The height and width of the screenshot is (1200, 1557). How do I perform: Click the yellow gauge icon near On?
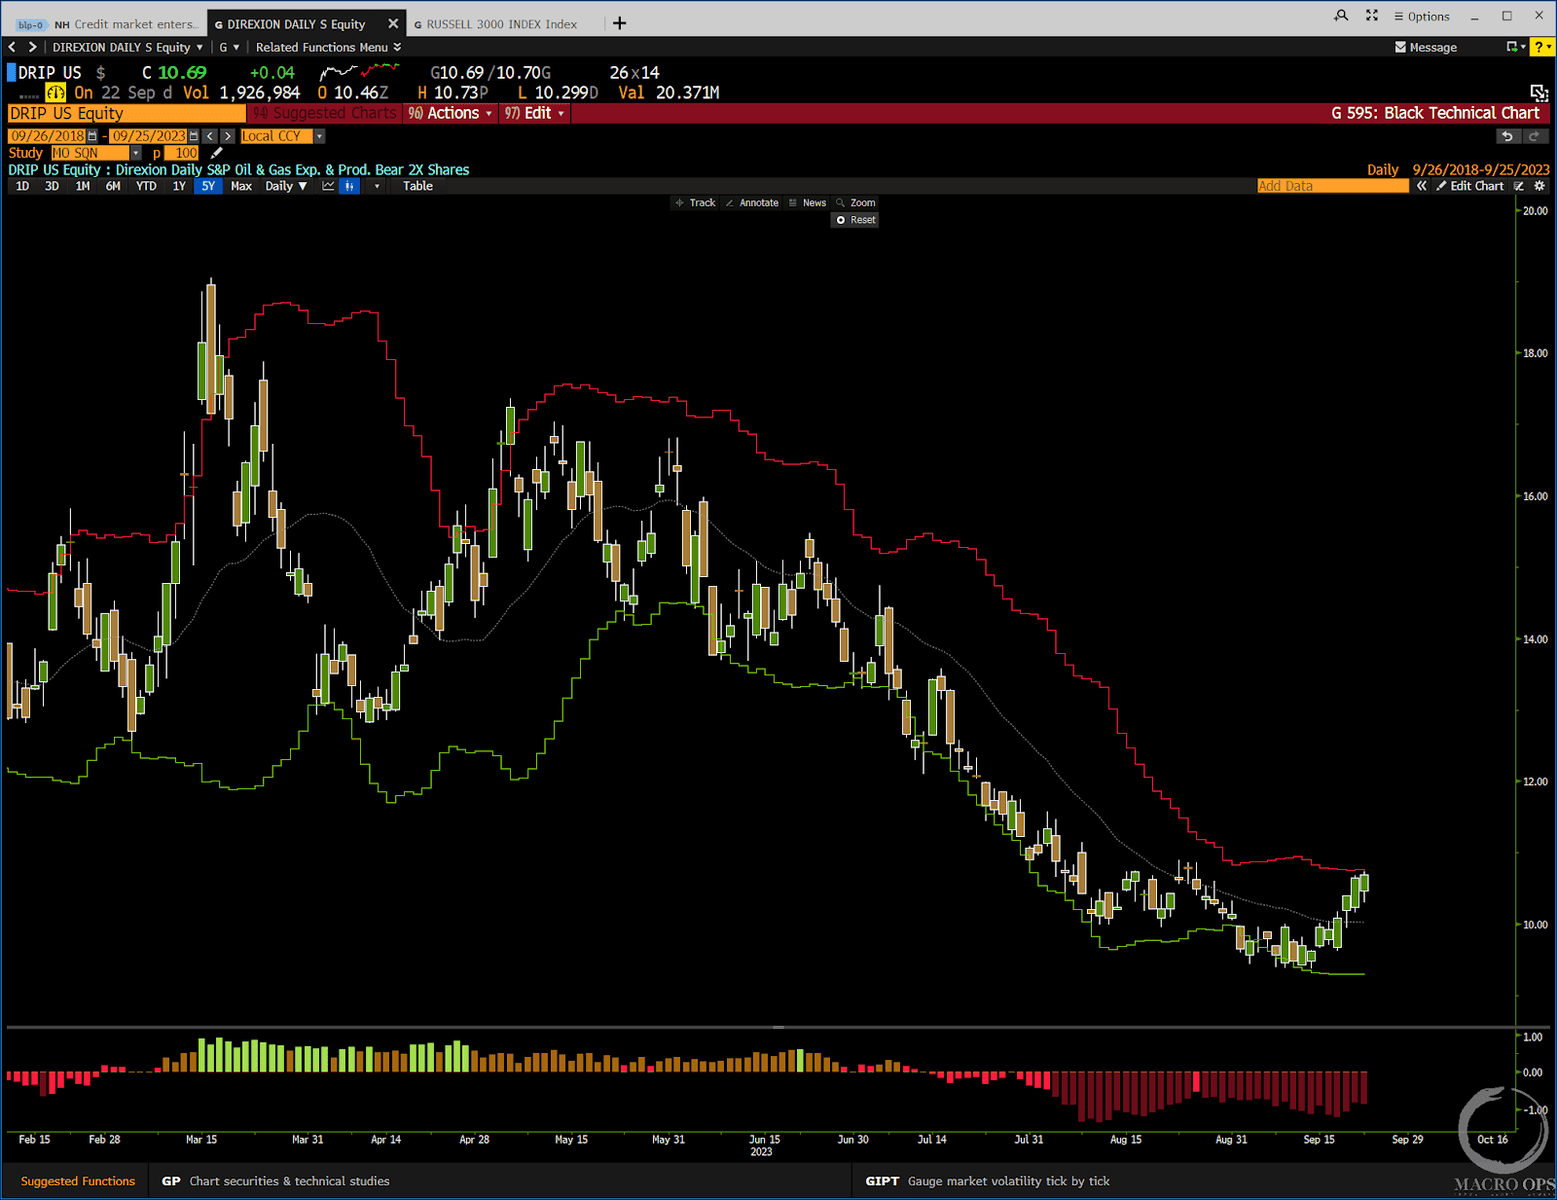click(56, 92)
